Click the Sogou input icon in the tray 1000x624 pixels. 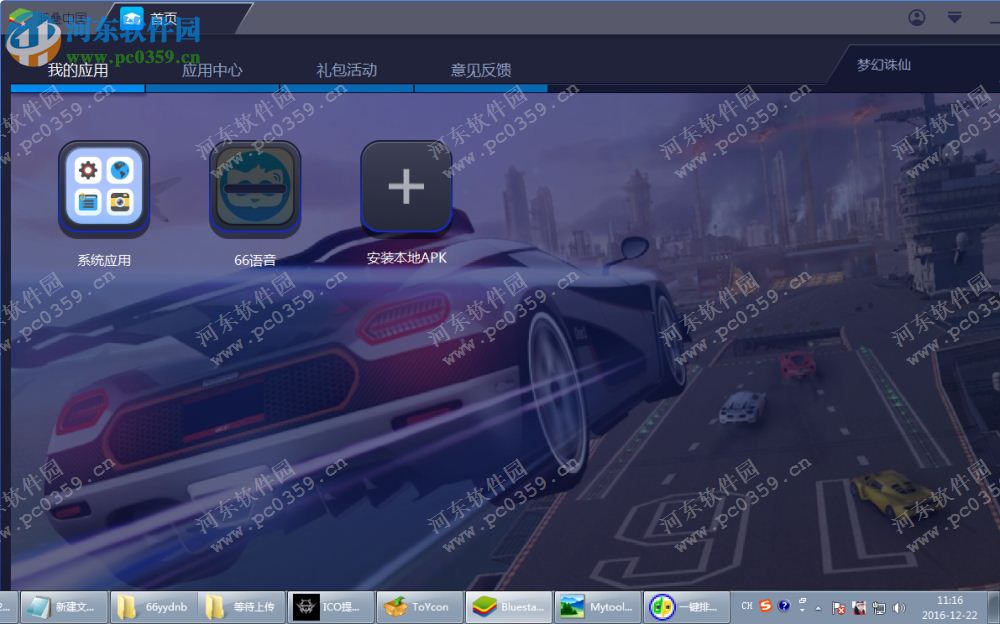coord(765,607)
